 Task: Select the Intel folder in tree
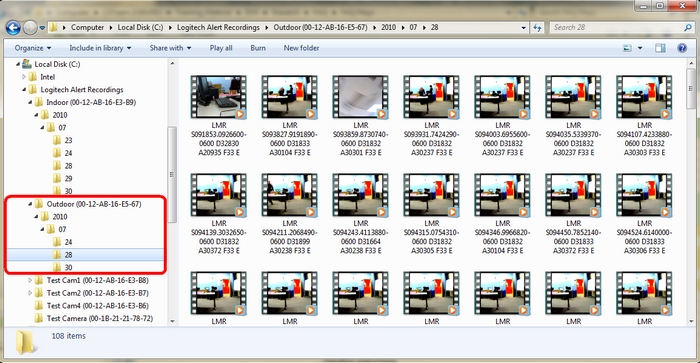pos(47,77)
